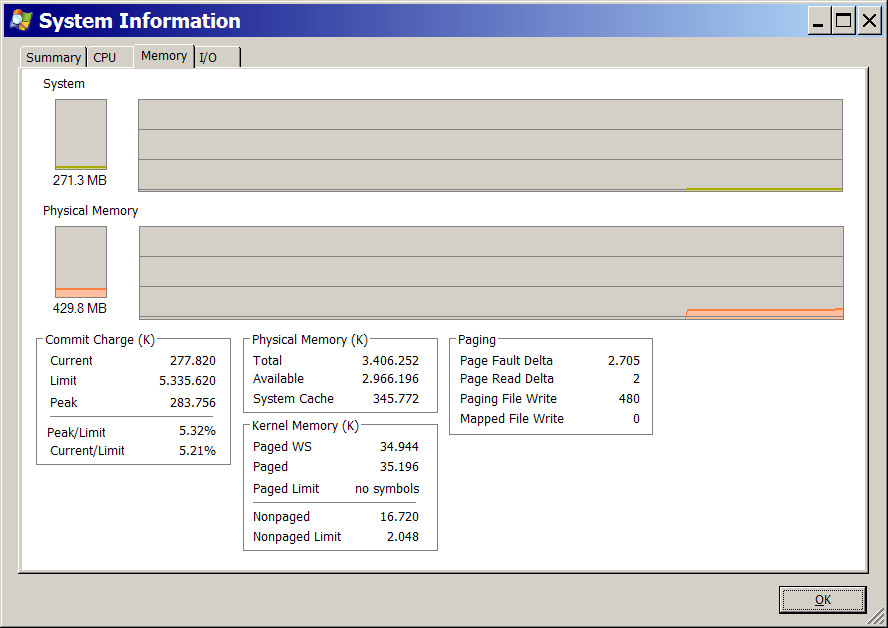Click the Page Read Delta value 2

(636, 379)
